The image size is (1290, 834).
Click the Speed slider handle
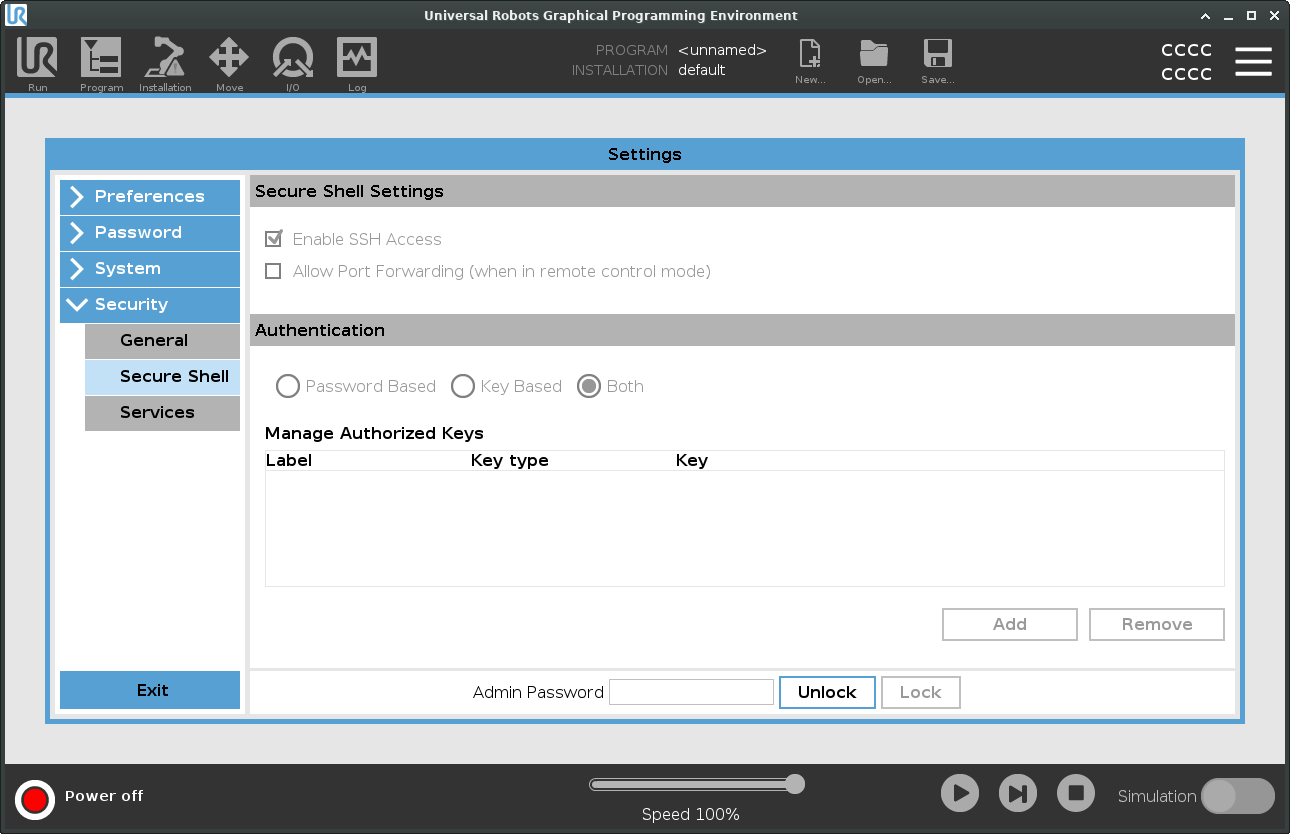point(795,784)
